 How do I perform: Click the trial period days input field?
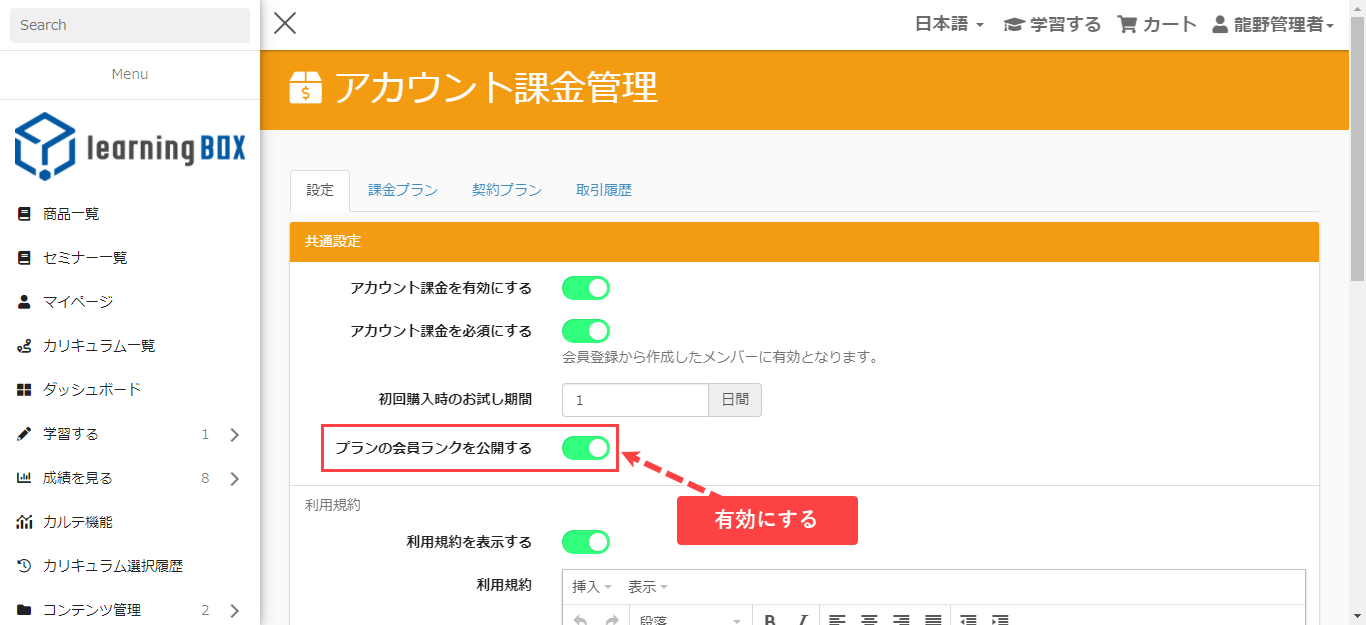click(x=635, y=400)
